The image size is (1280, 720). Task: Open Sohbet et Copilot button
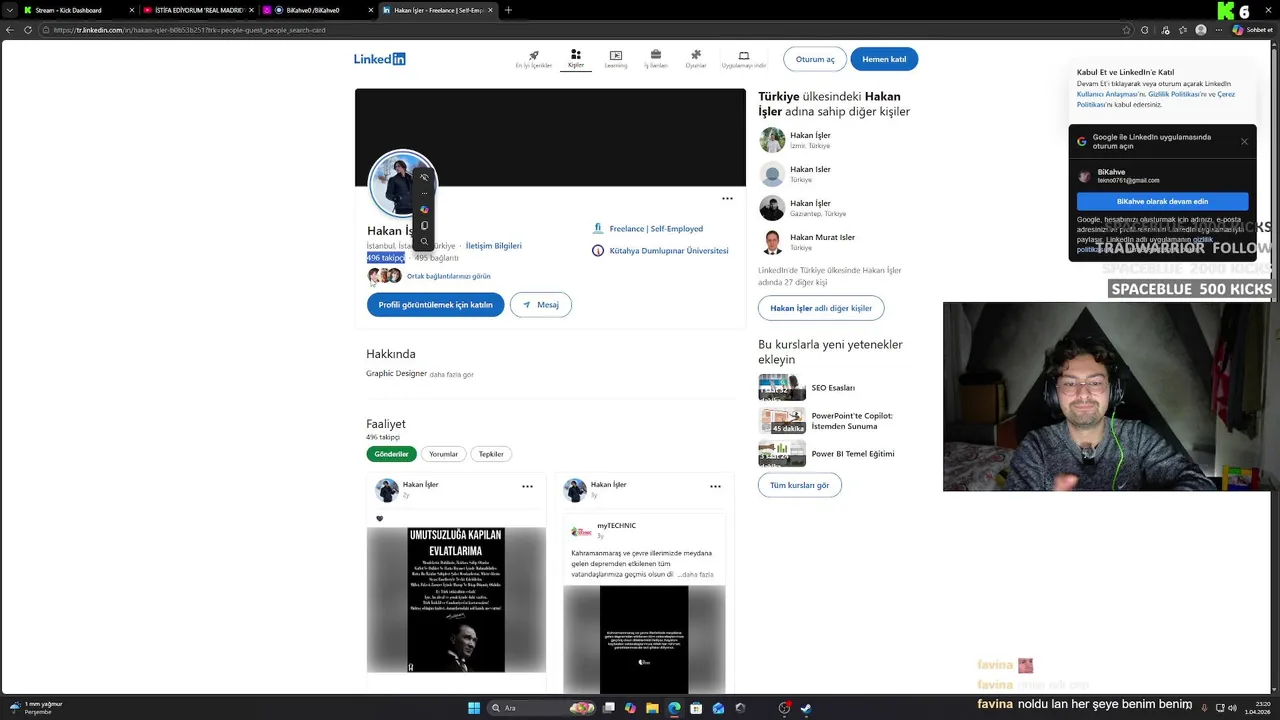tap(1252, 30)
